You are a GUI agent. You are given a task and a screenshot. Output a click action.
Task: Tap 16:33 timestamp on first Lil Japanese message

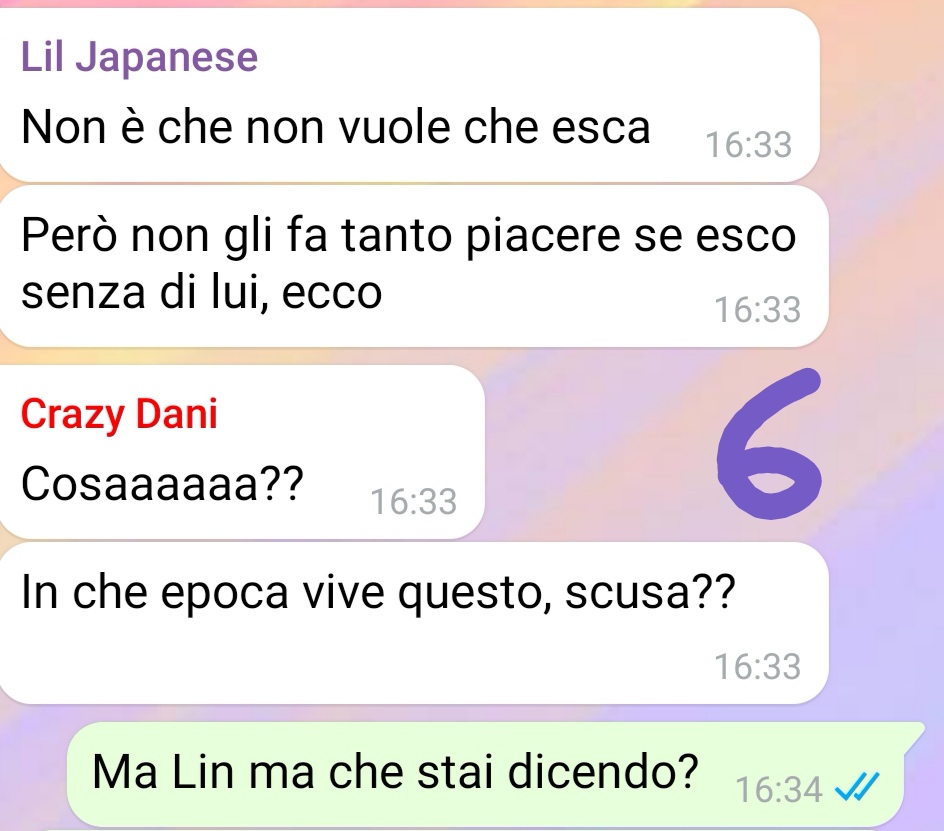(x=748, y=145)
